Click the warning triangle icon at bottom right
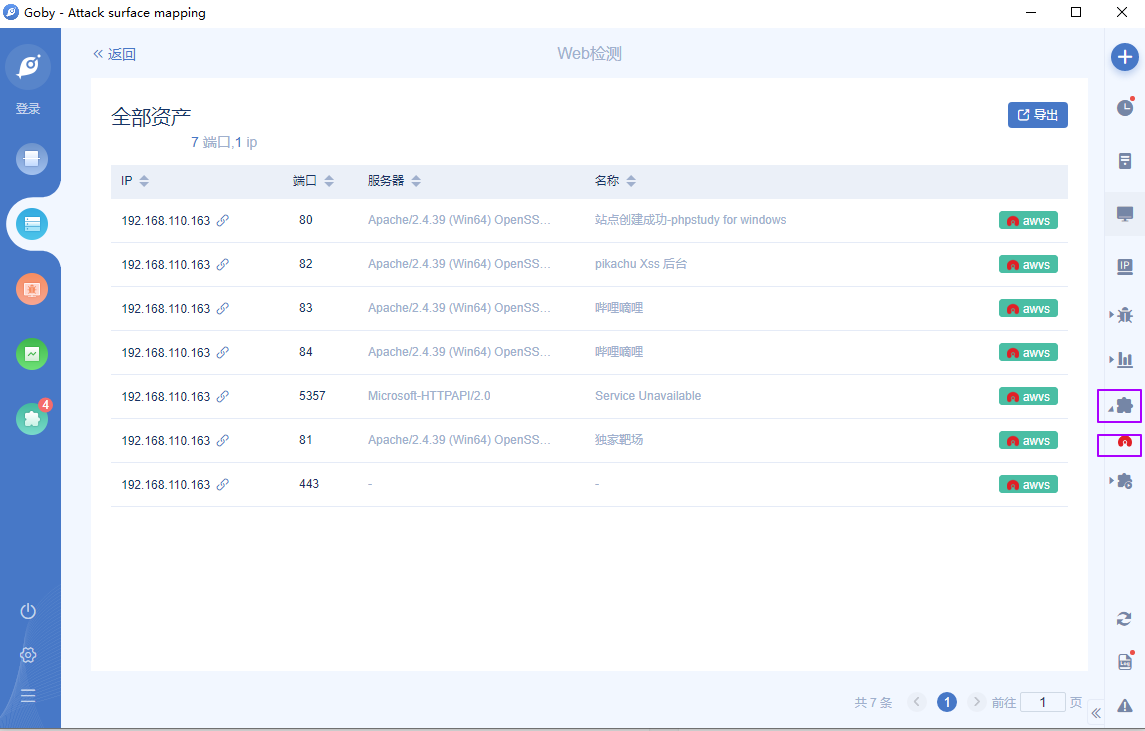 1125,705
